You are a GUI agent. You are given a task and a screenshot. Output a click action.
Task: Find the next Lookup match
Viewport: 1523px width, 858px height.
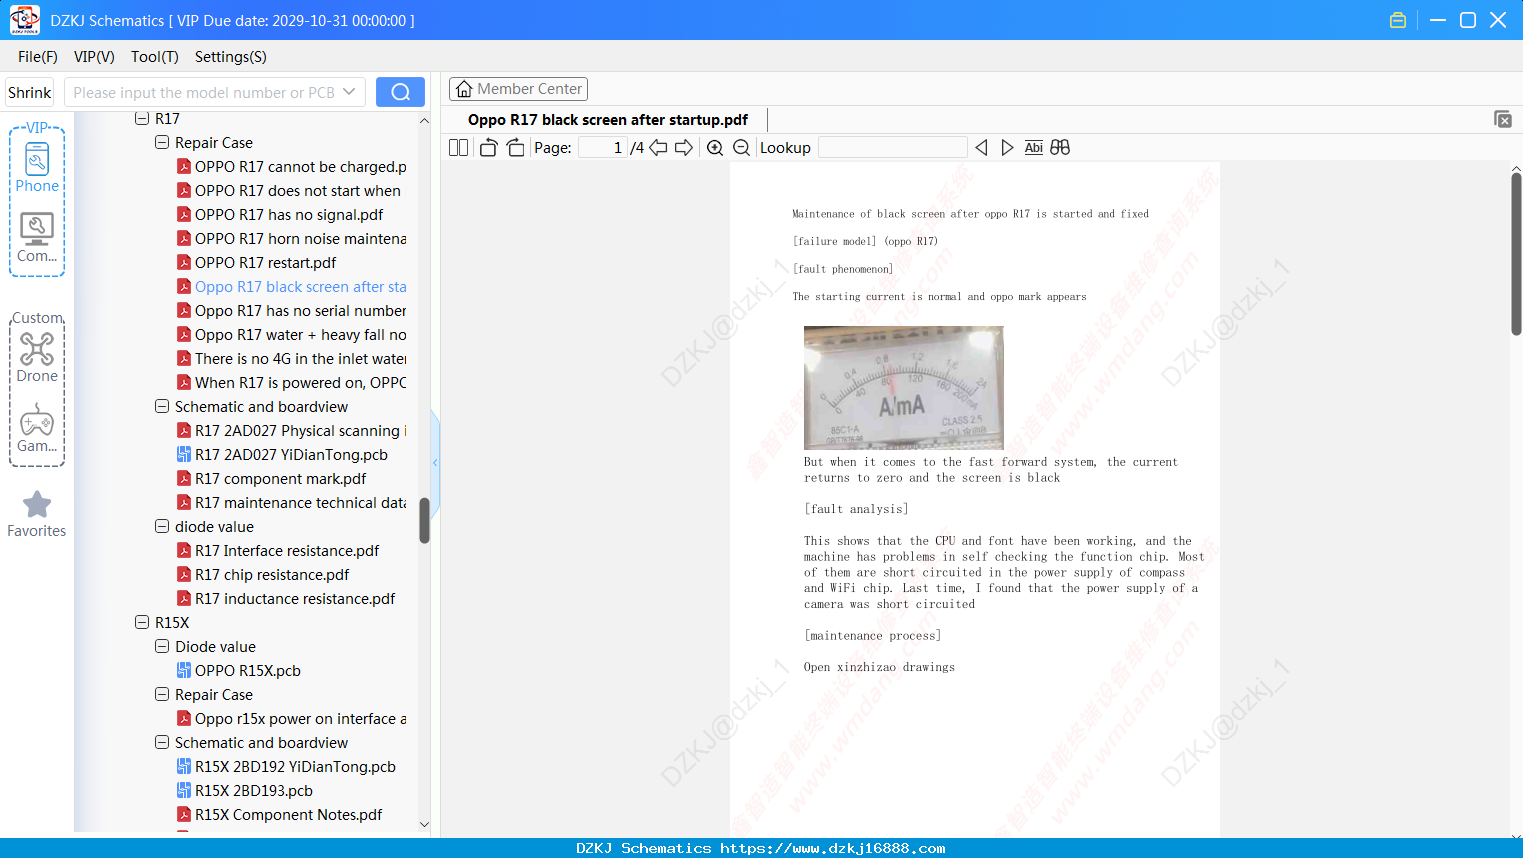1007,148
